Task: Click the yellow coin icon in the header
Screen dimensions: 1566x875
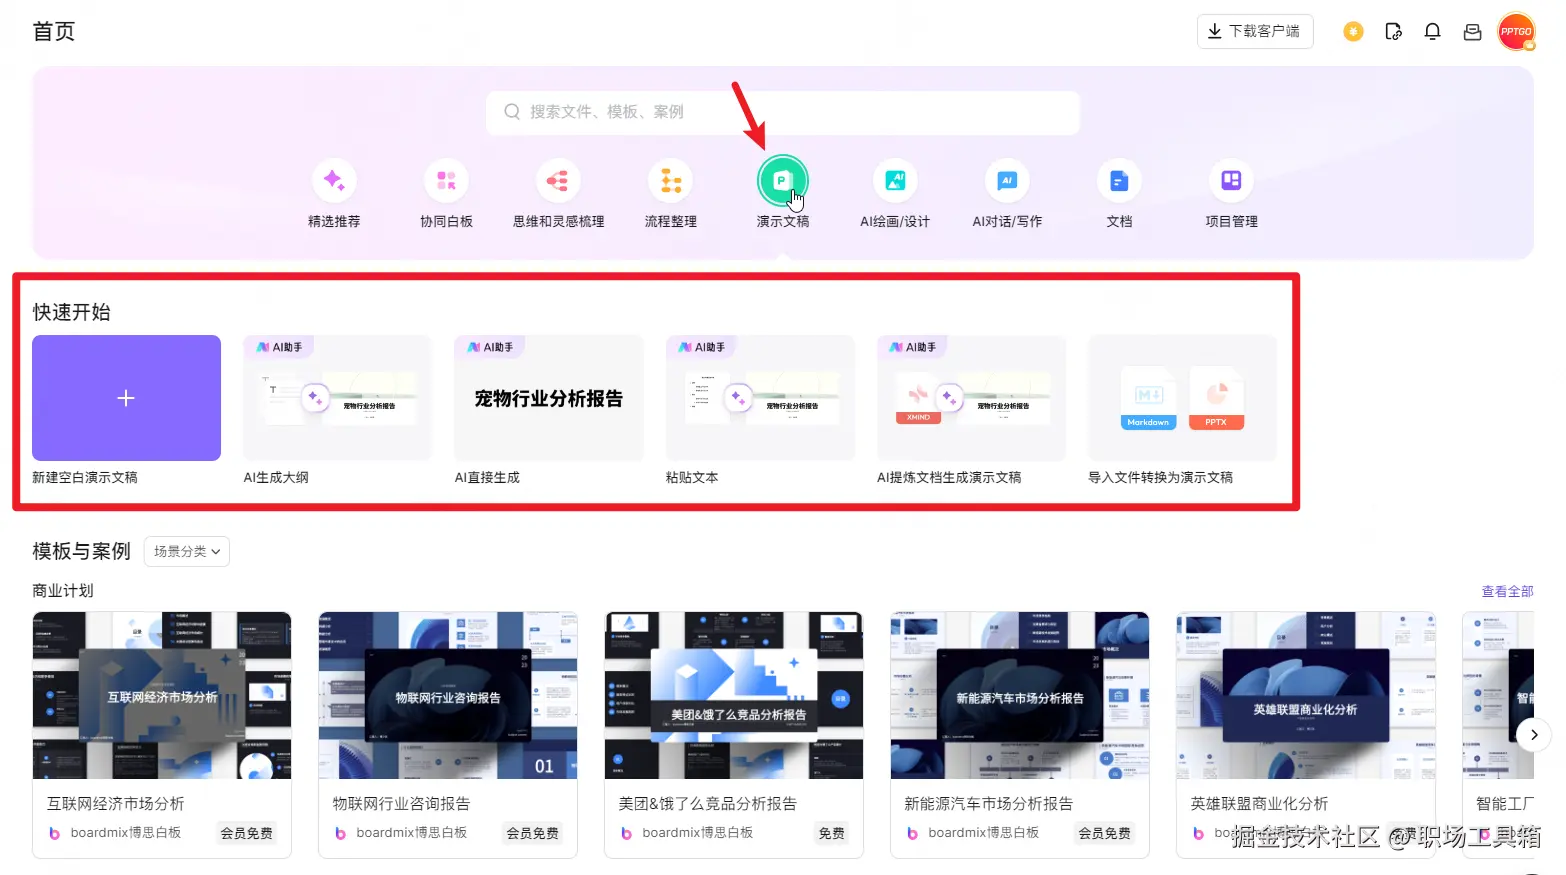Action: [1353, 31]
